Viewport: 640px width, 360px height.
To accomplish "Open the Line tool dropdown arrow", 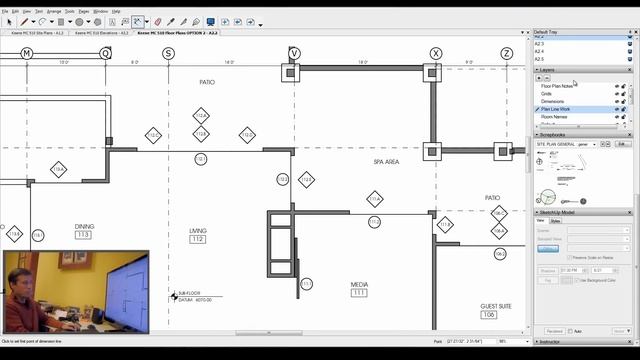I will (x=33, y=22).
